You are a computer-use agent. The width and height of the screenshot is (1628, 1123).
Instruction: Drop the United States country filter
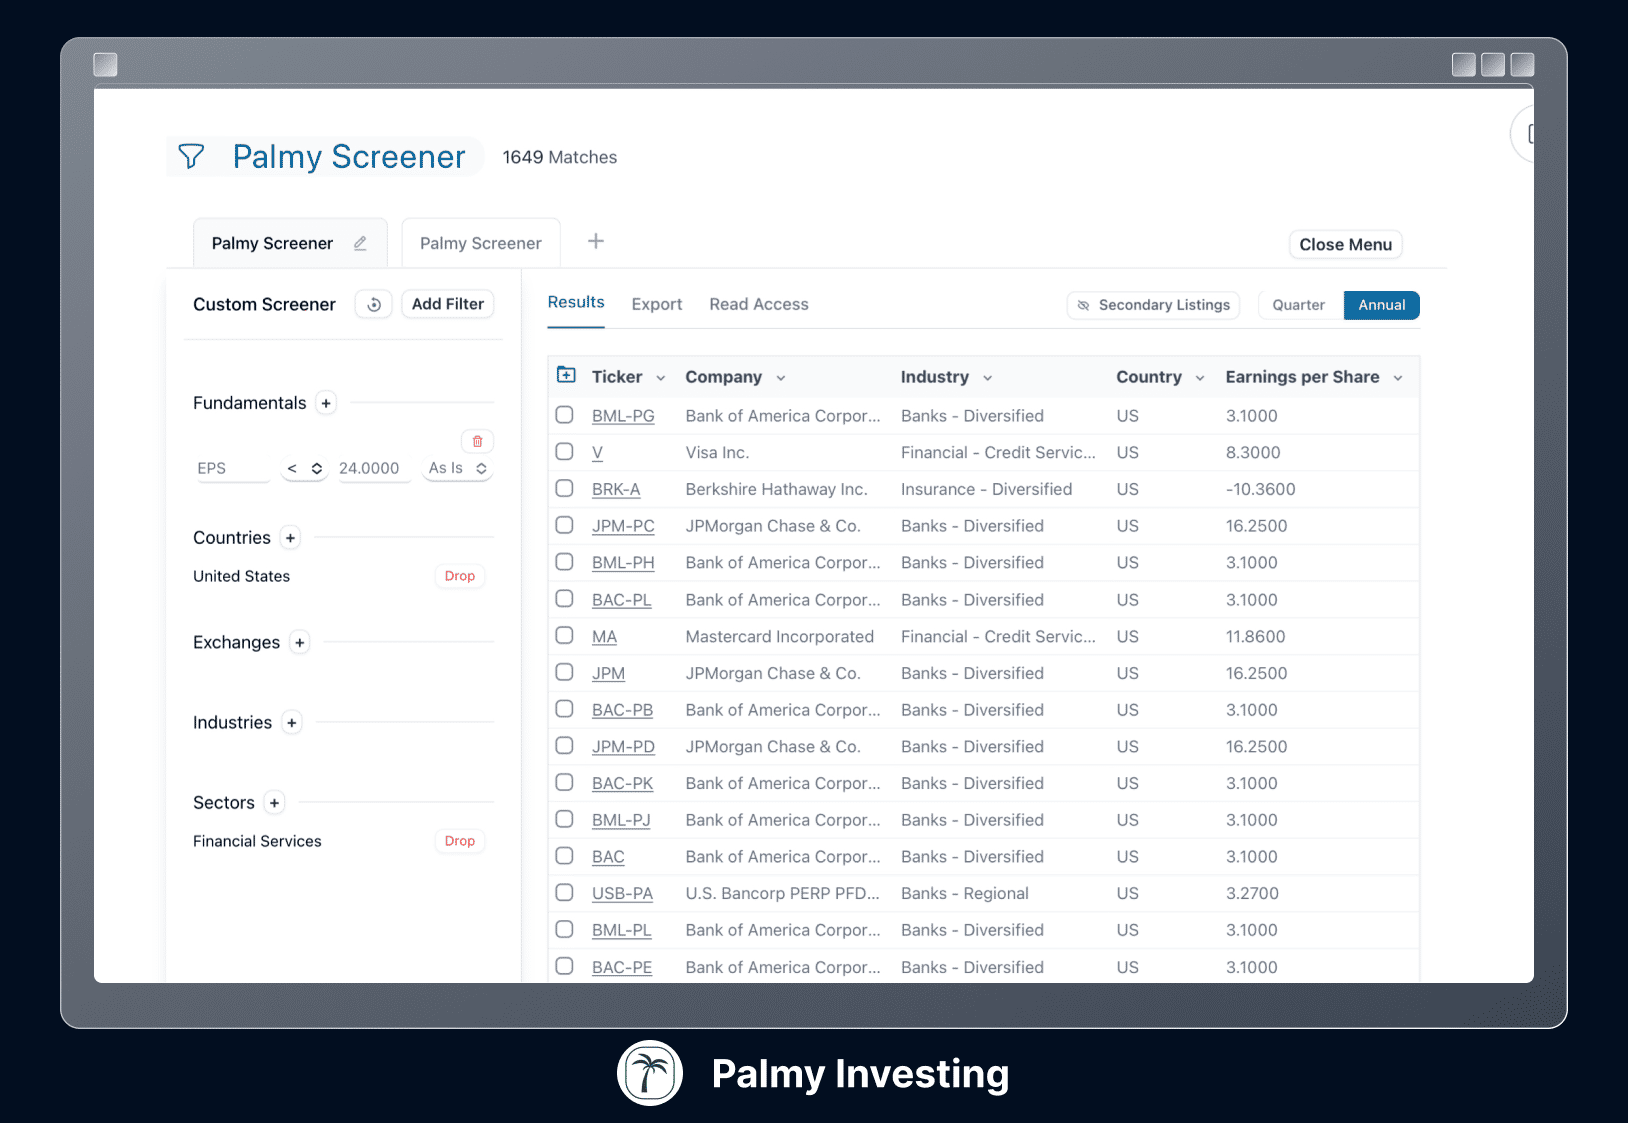(x=460, y=576)
